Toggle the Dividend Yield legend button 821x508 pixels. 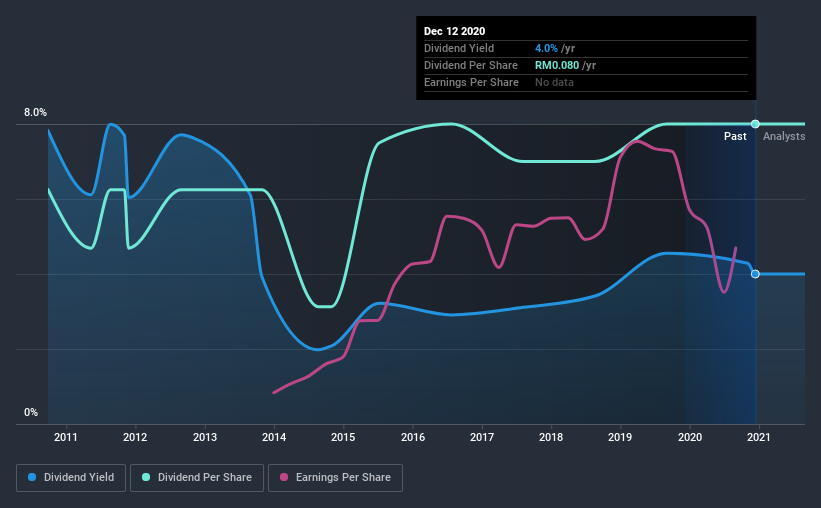[x=71, y=478]
